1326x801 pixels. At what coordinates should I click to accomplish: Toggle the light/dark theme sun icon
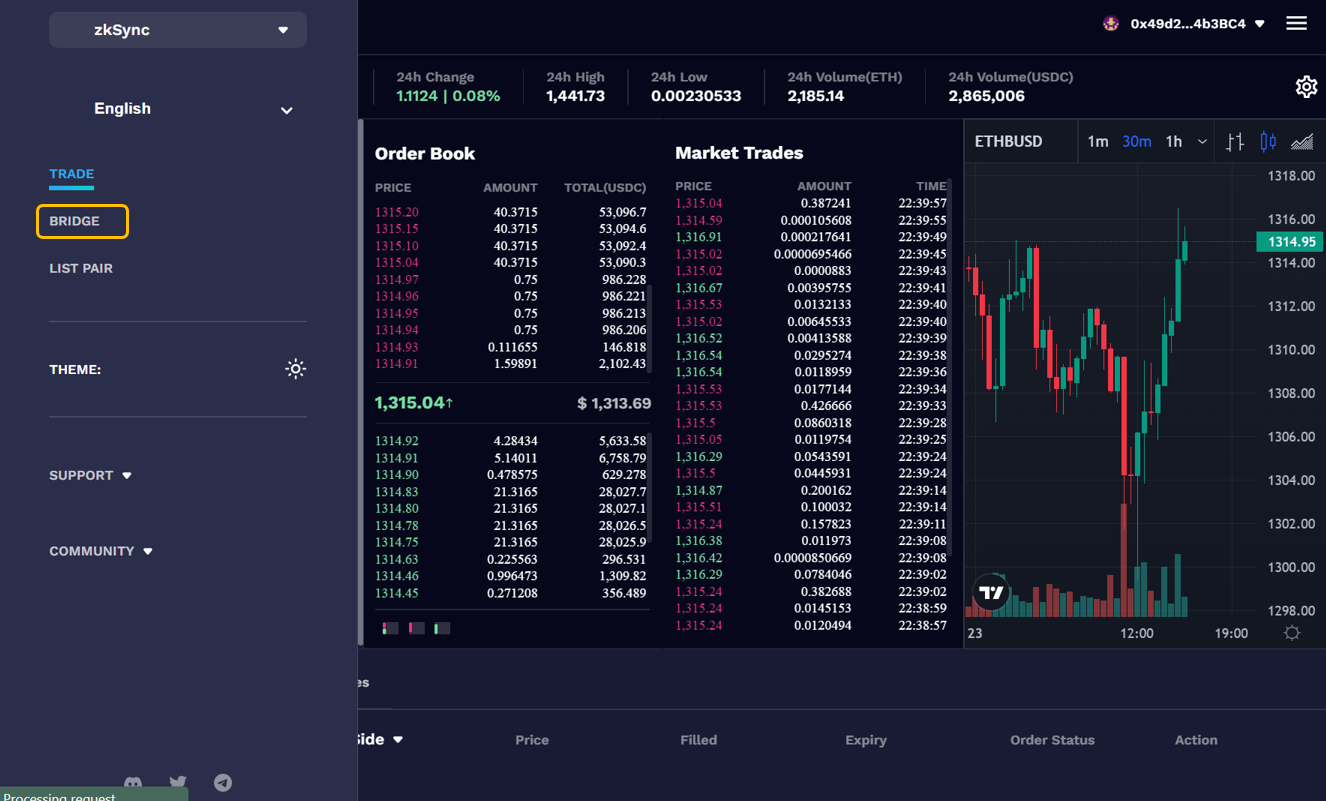295,369
